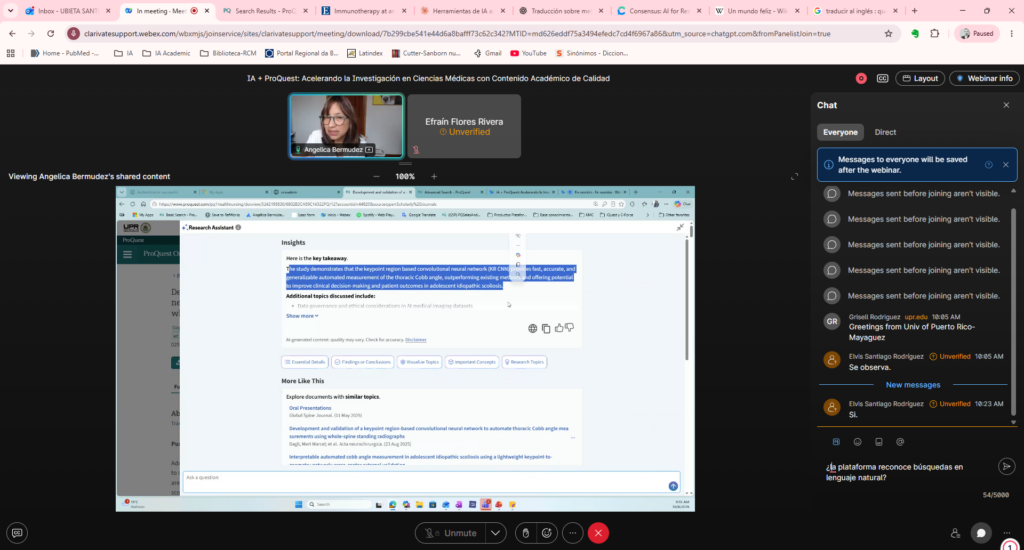Open the Layout options
The image size is (1024, 550).
(x=920, y=78)
